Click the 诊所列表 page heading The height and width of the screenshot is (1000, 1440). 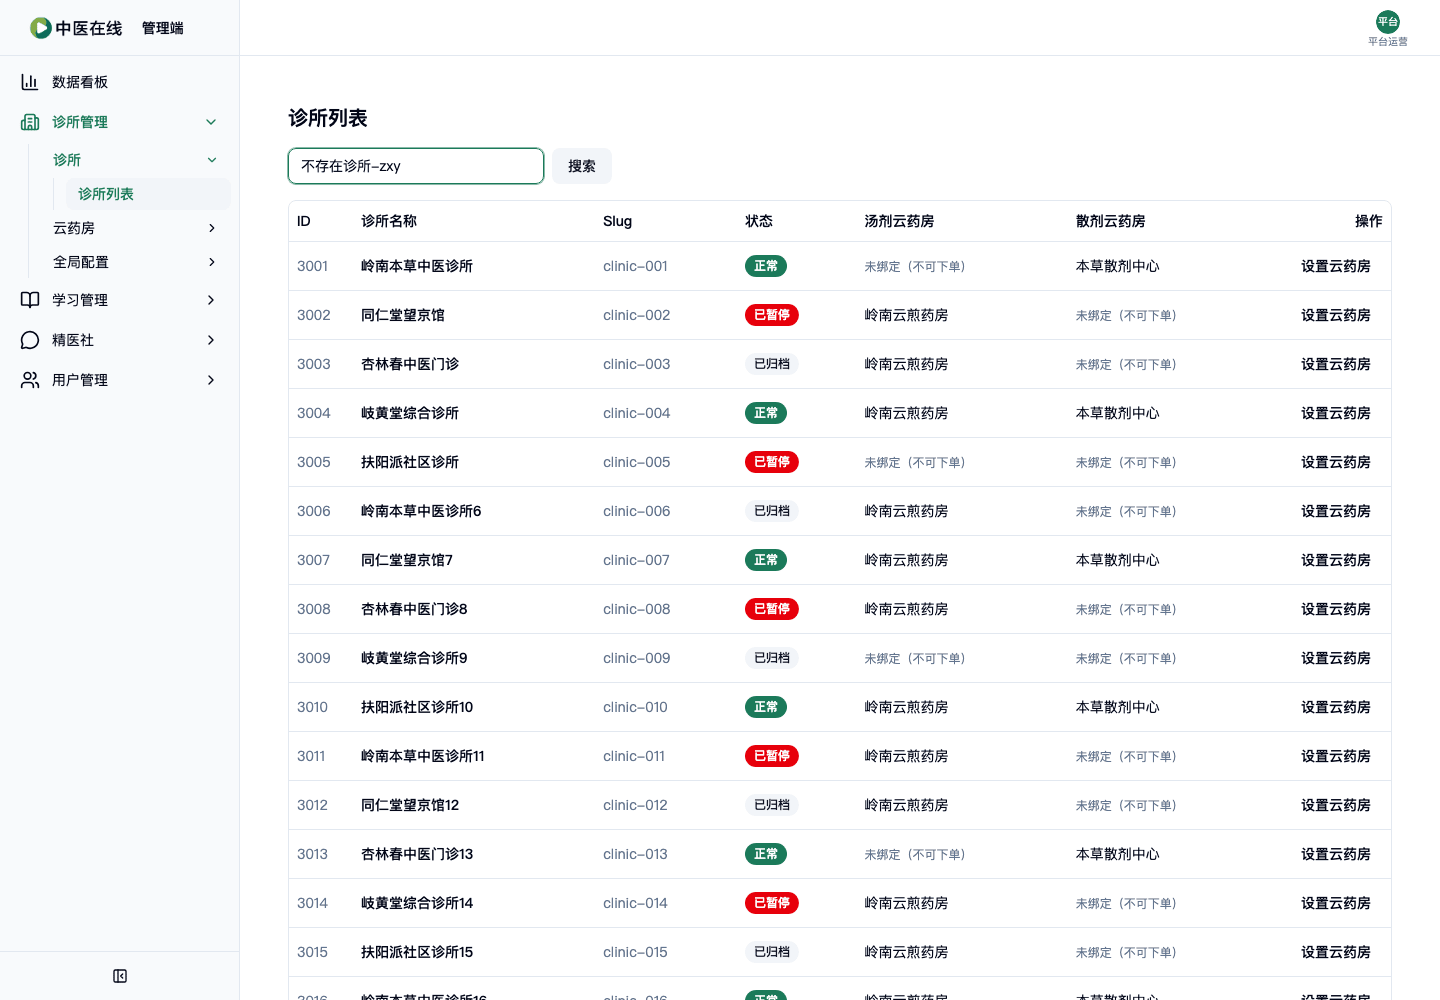[328, 118]
